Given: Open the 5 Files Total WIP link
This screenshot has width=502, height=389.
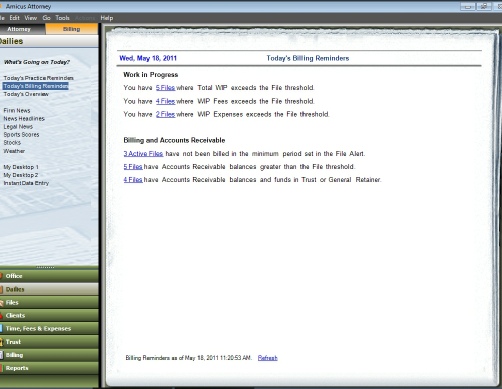Looking at the screenshot, I should 165,88.
